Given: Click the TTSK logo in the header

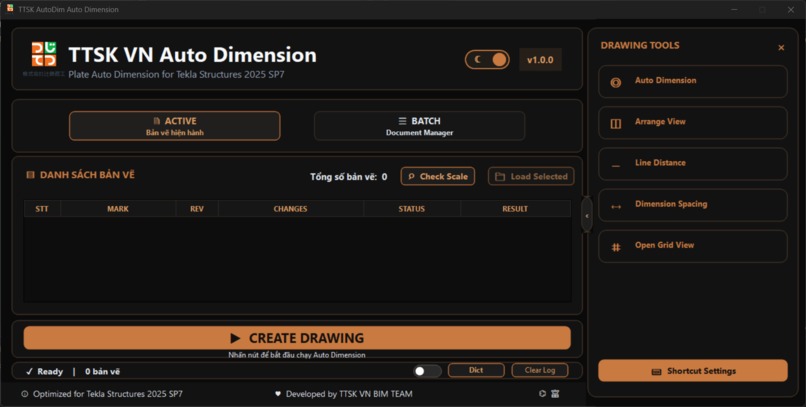Looking at the screenshot, I should pyautogui.click(x=44, y=54).
